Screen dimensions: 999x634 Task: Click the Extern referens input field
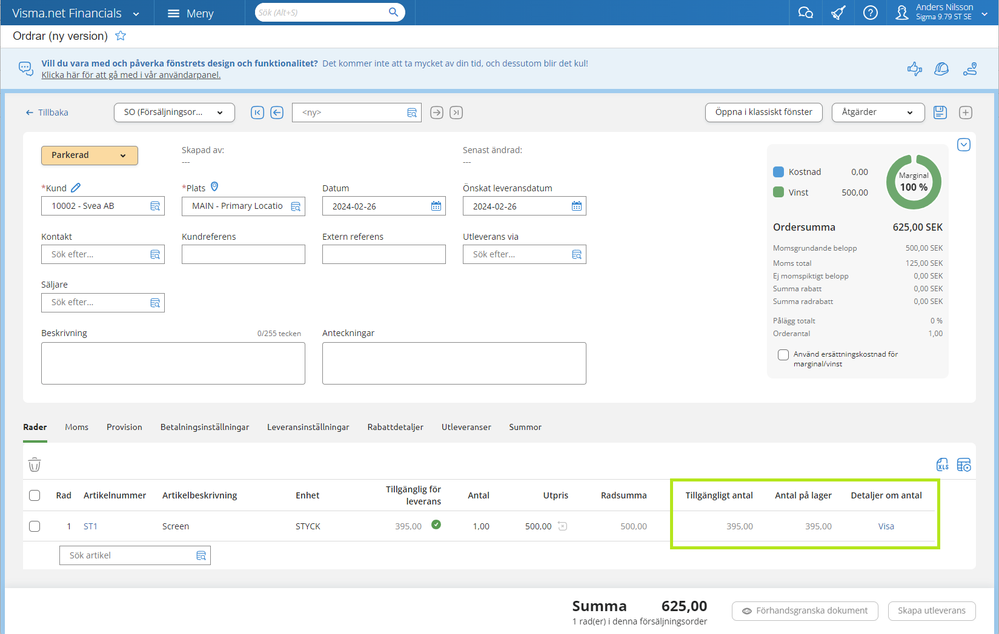click(384, 254)
